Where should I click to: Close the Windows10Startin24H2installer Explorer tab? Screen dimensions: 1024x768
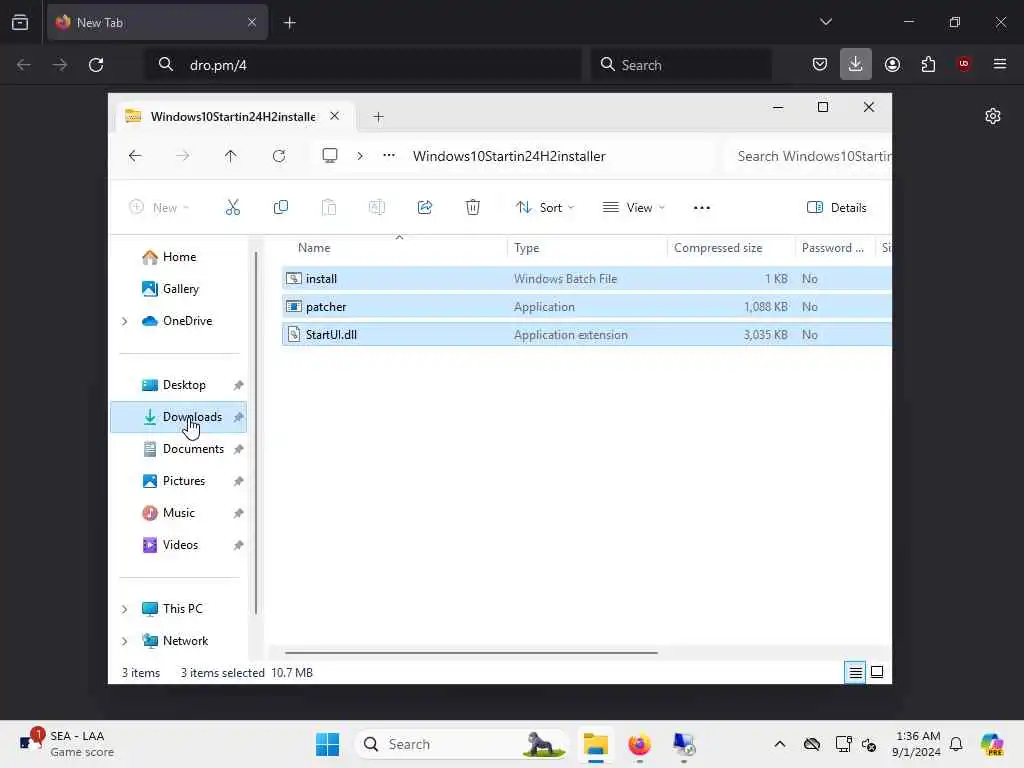pos(334,116)
